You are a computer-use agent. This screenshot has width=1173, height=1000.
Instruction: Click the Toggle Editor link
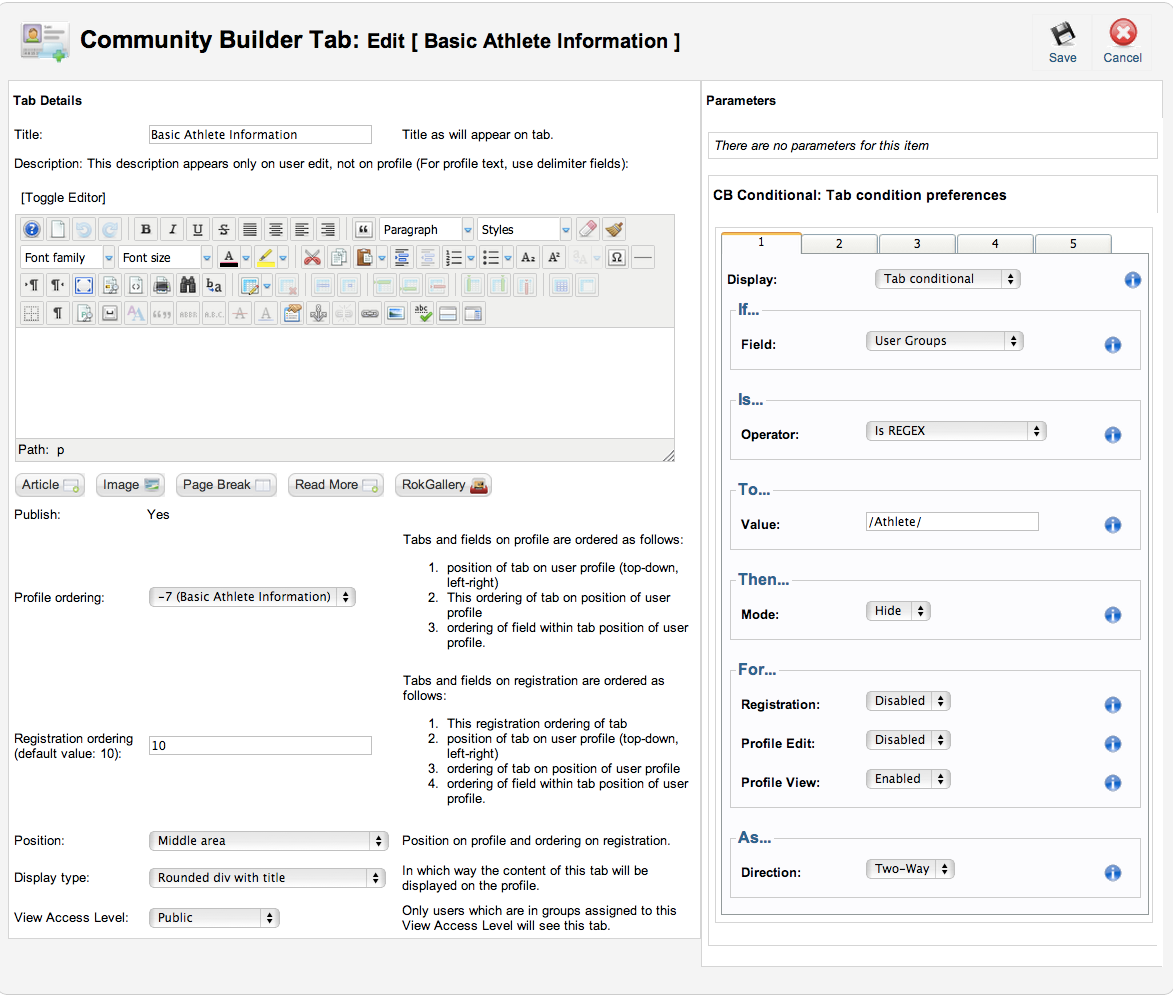click(63, 197)
